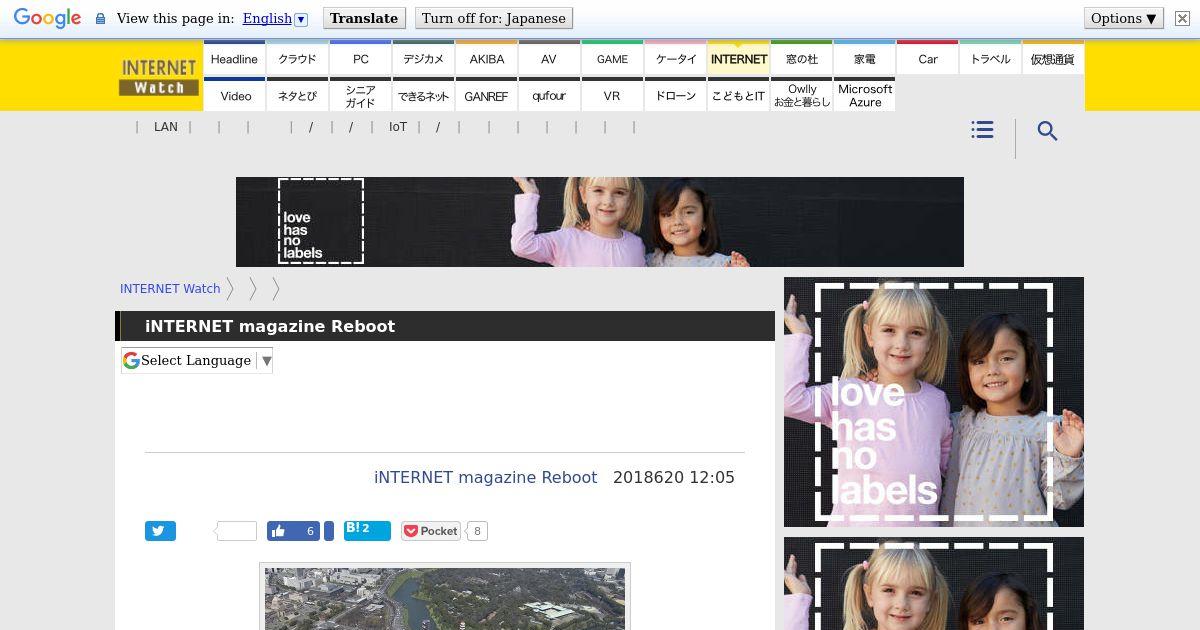Save the article to Pocket

pyautogui.click(x=431, y=531)
